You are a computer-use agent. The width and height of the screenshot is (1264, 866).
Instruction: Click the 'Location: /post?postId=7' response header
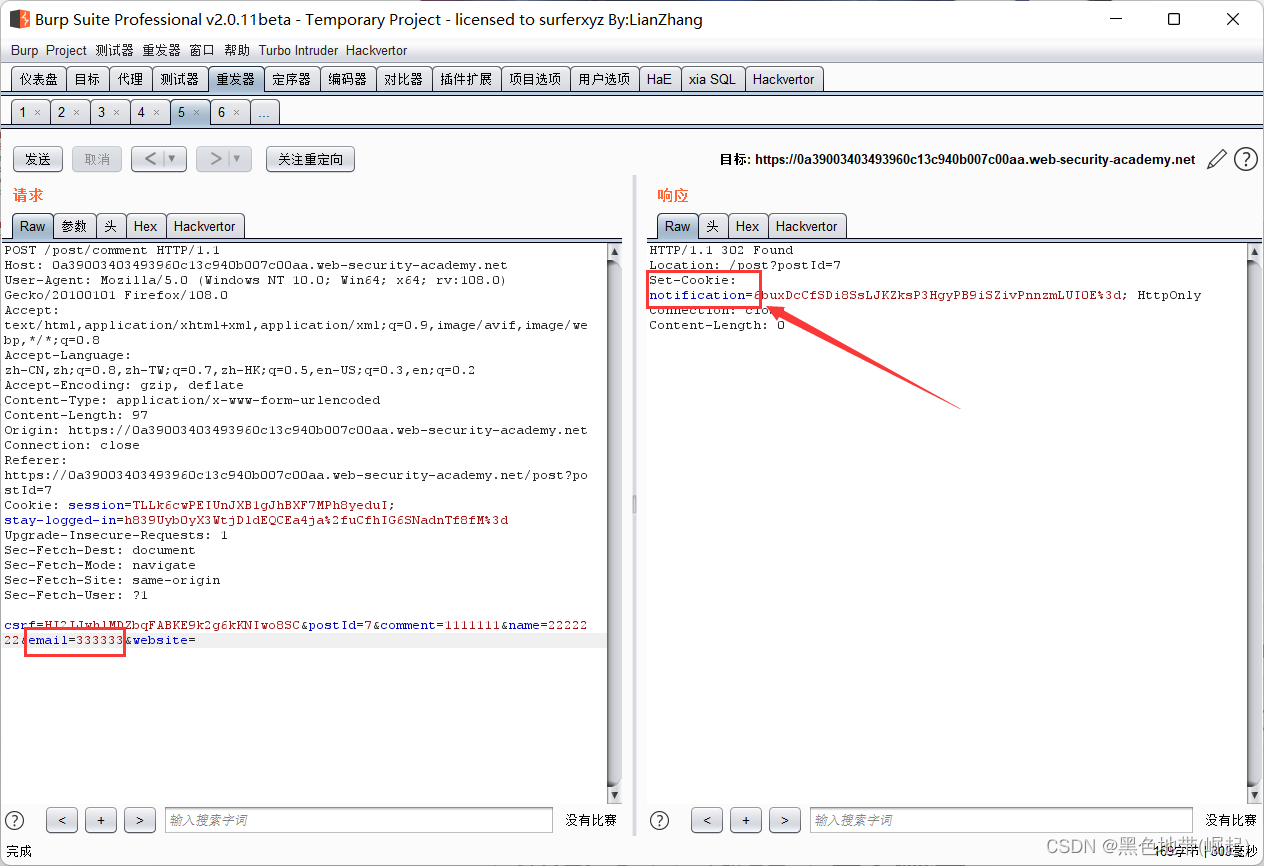click(x=745, y=265)
